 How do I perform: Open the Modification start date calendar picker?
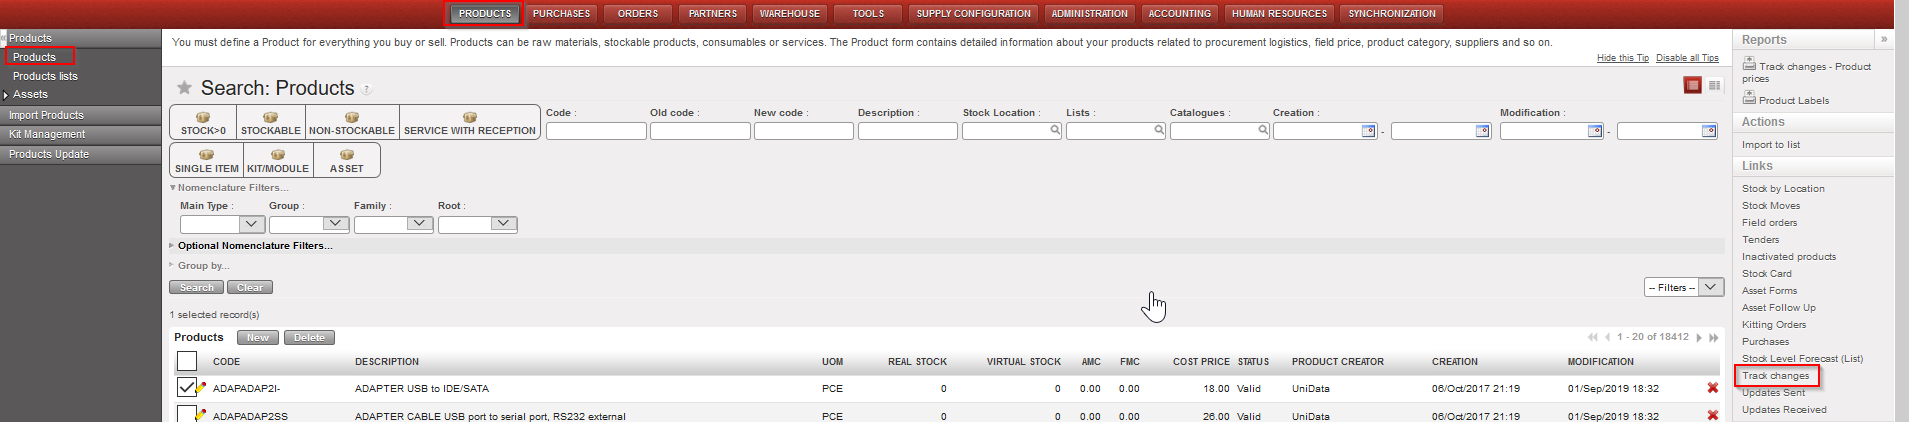(1595, 131)
